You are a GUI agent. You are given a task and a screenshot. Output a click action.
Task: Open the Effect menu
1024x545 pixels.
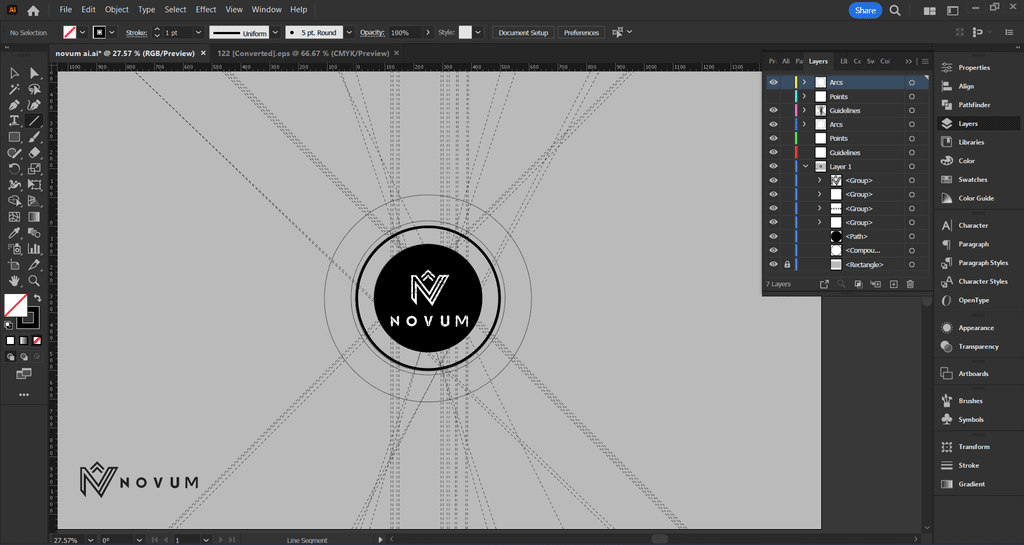tap(206, 9)
